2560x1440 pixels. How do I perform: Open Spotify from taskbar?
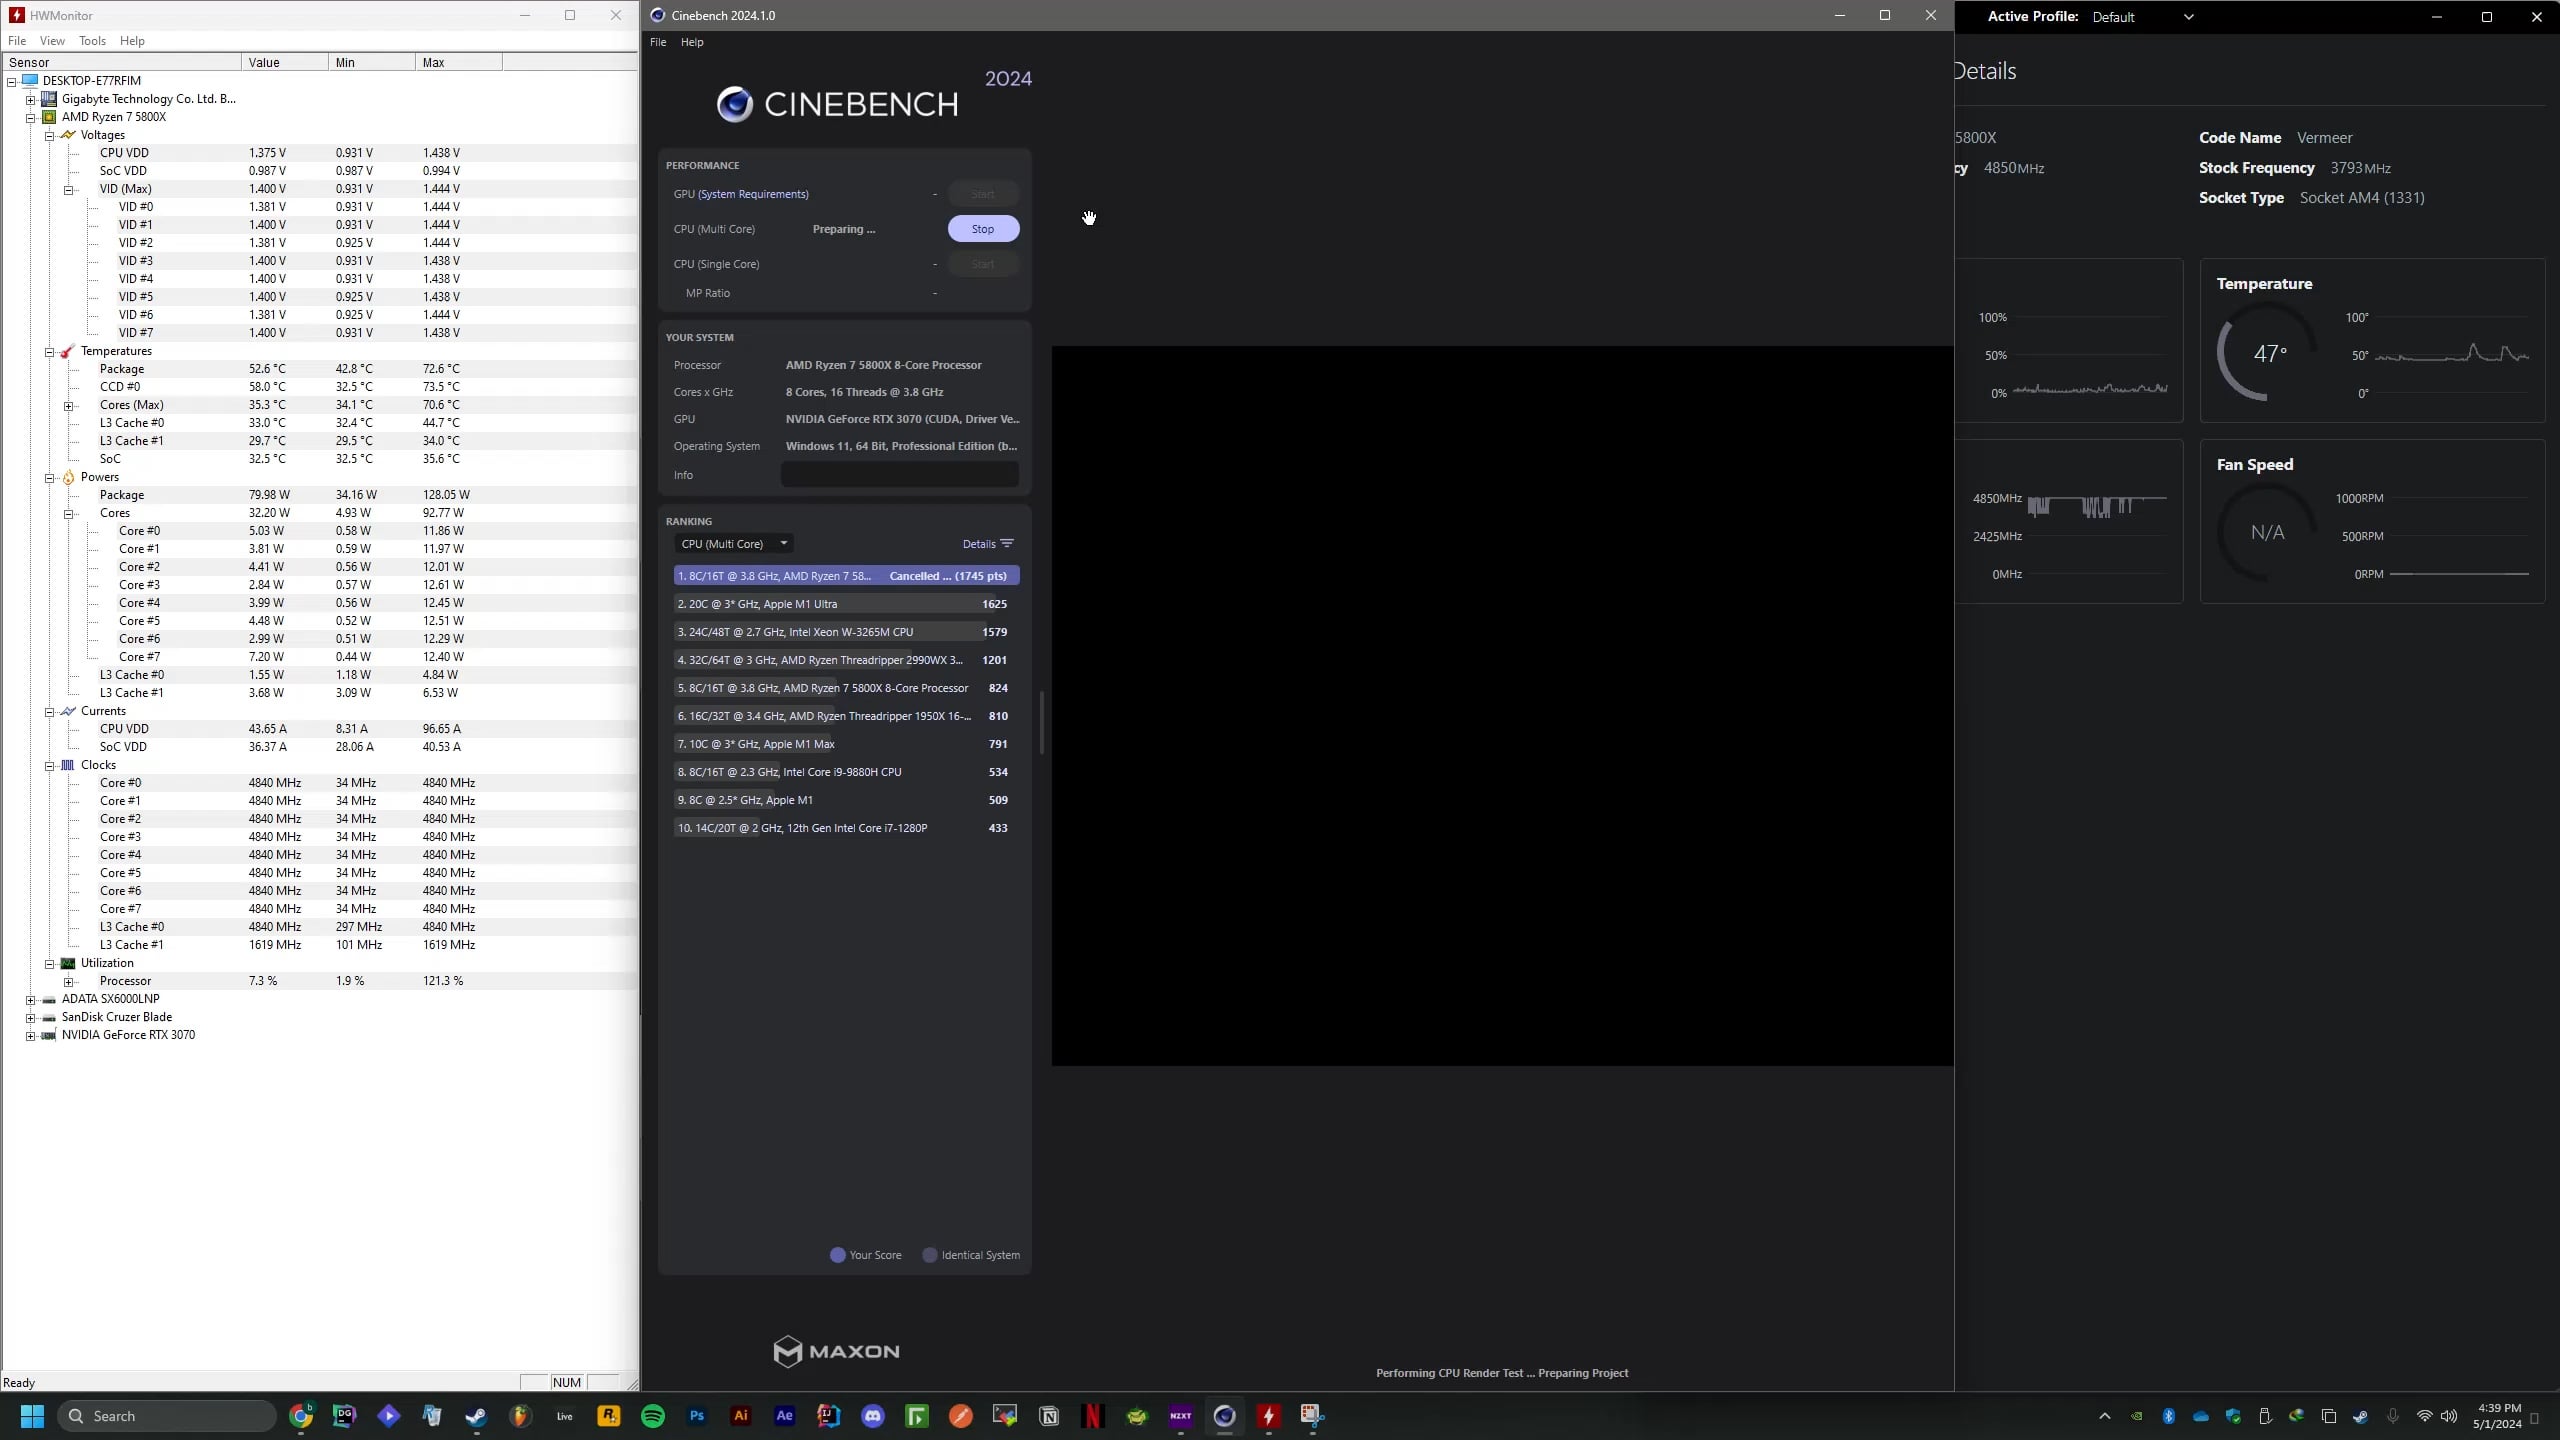[653, 1416]
